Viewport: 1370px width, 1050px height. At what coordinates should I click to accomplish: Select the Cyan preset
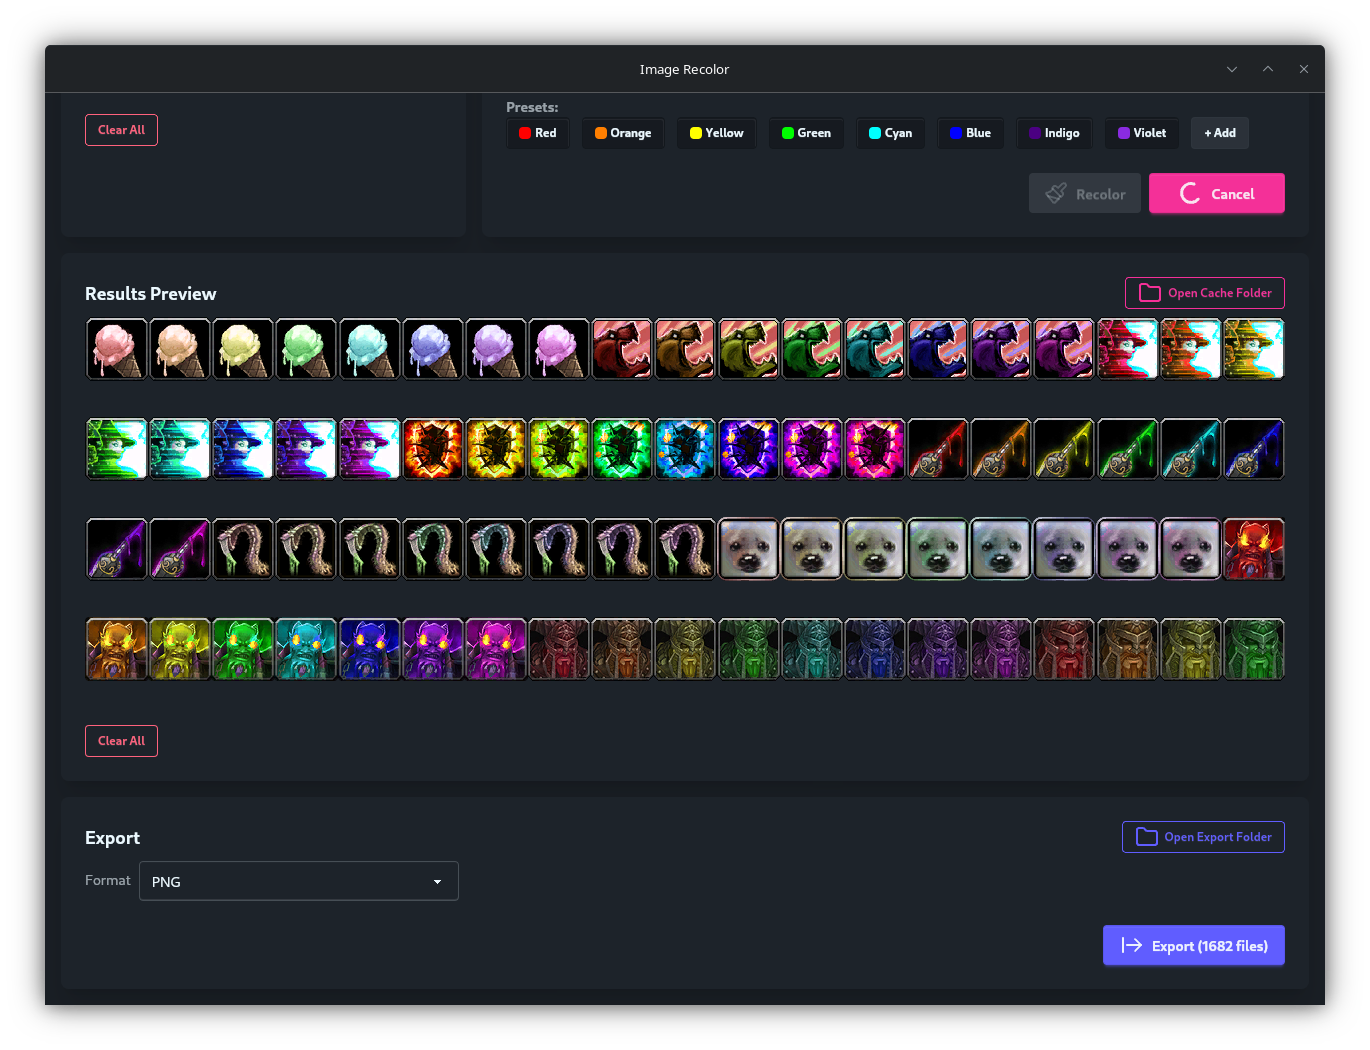click(891, 133)
